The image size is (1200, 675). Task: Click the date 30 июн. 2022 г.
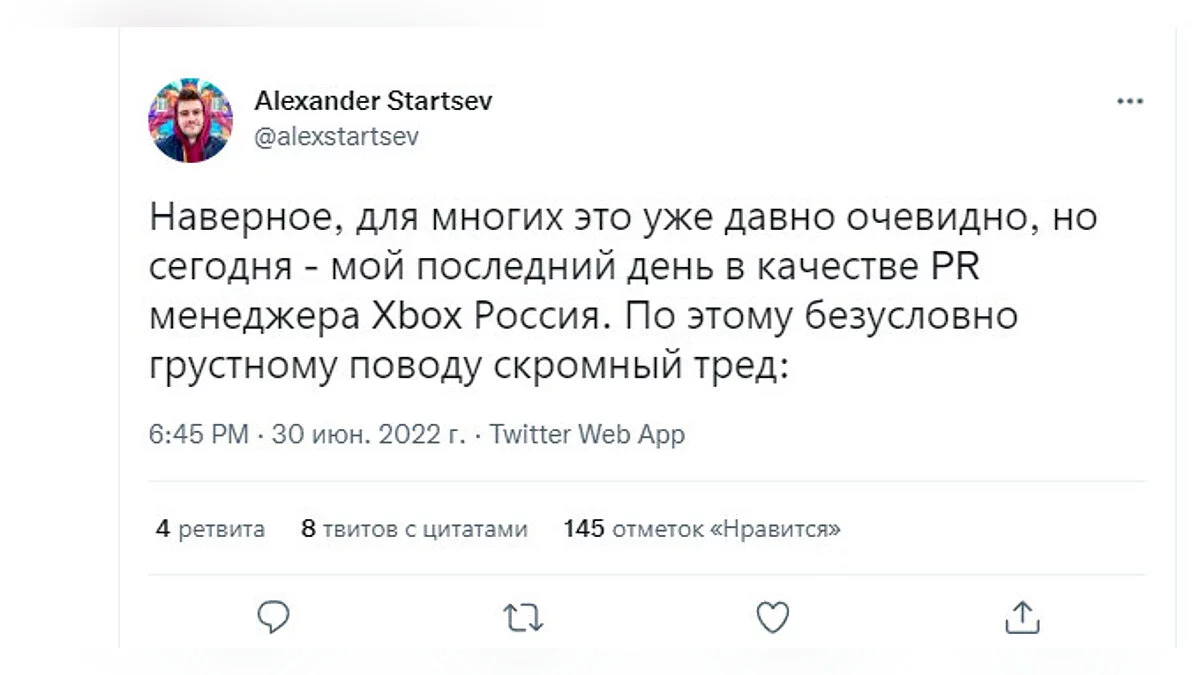[368, 435]
